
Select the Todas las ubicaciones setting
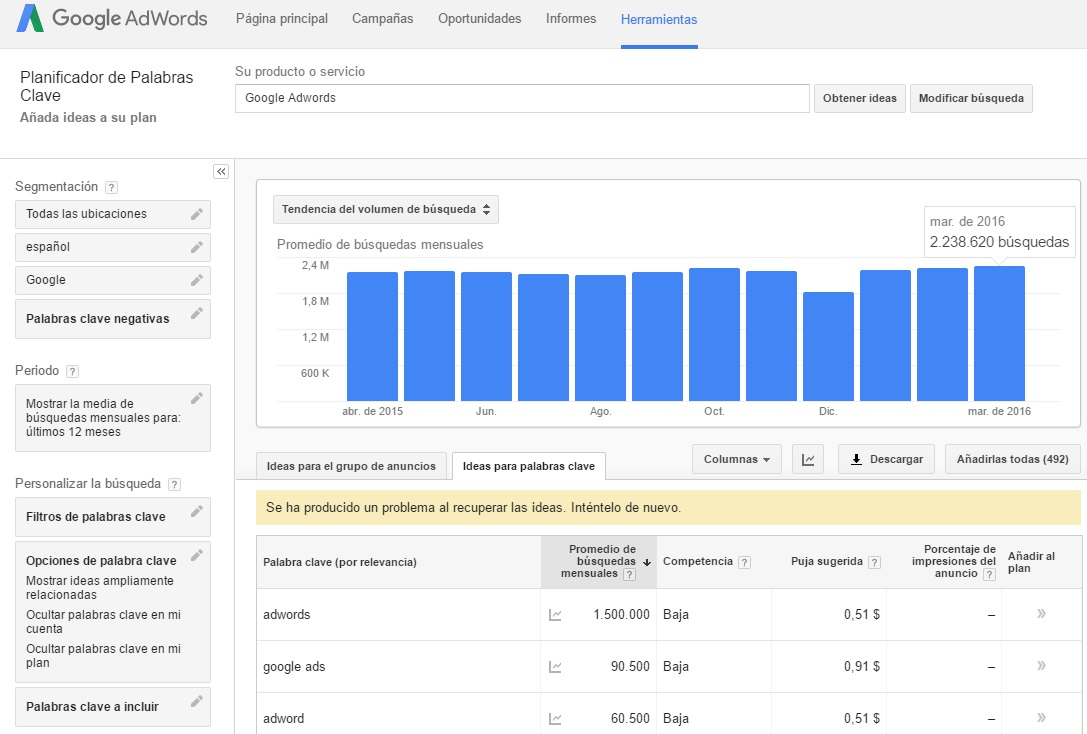pyautogui.click(x=113, y=214)
